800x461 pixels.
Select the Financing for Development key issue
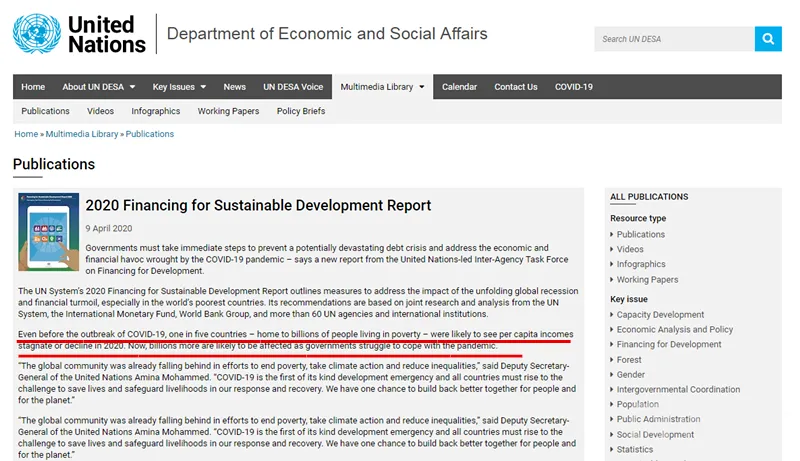(x=669, y=344)
